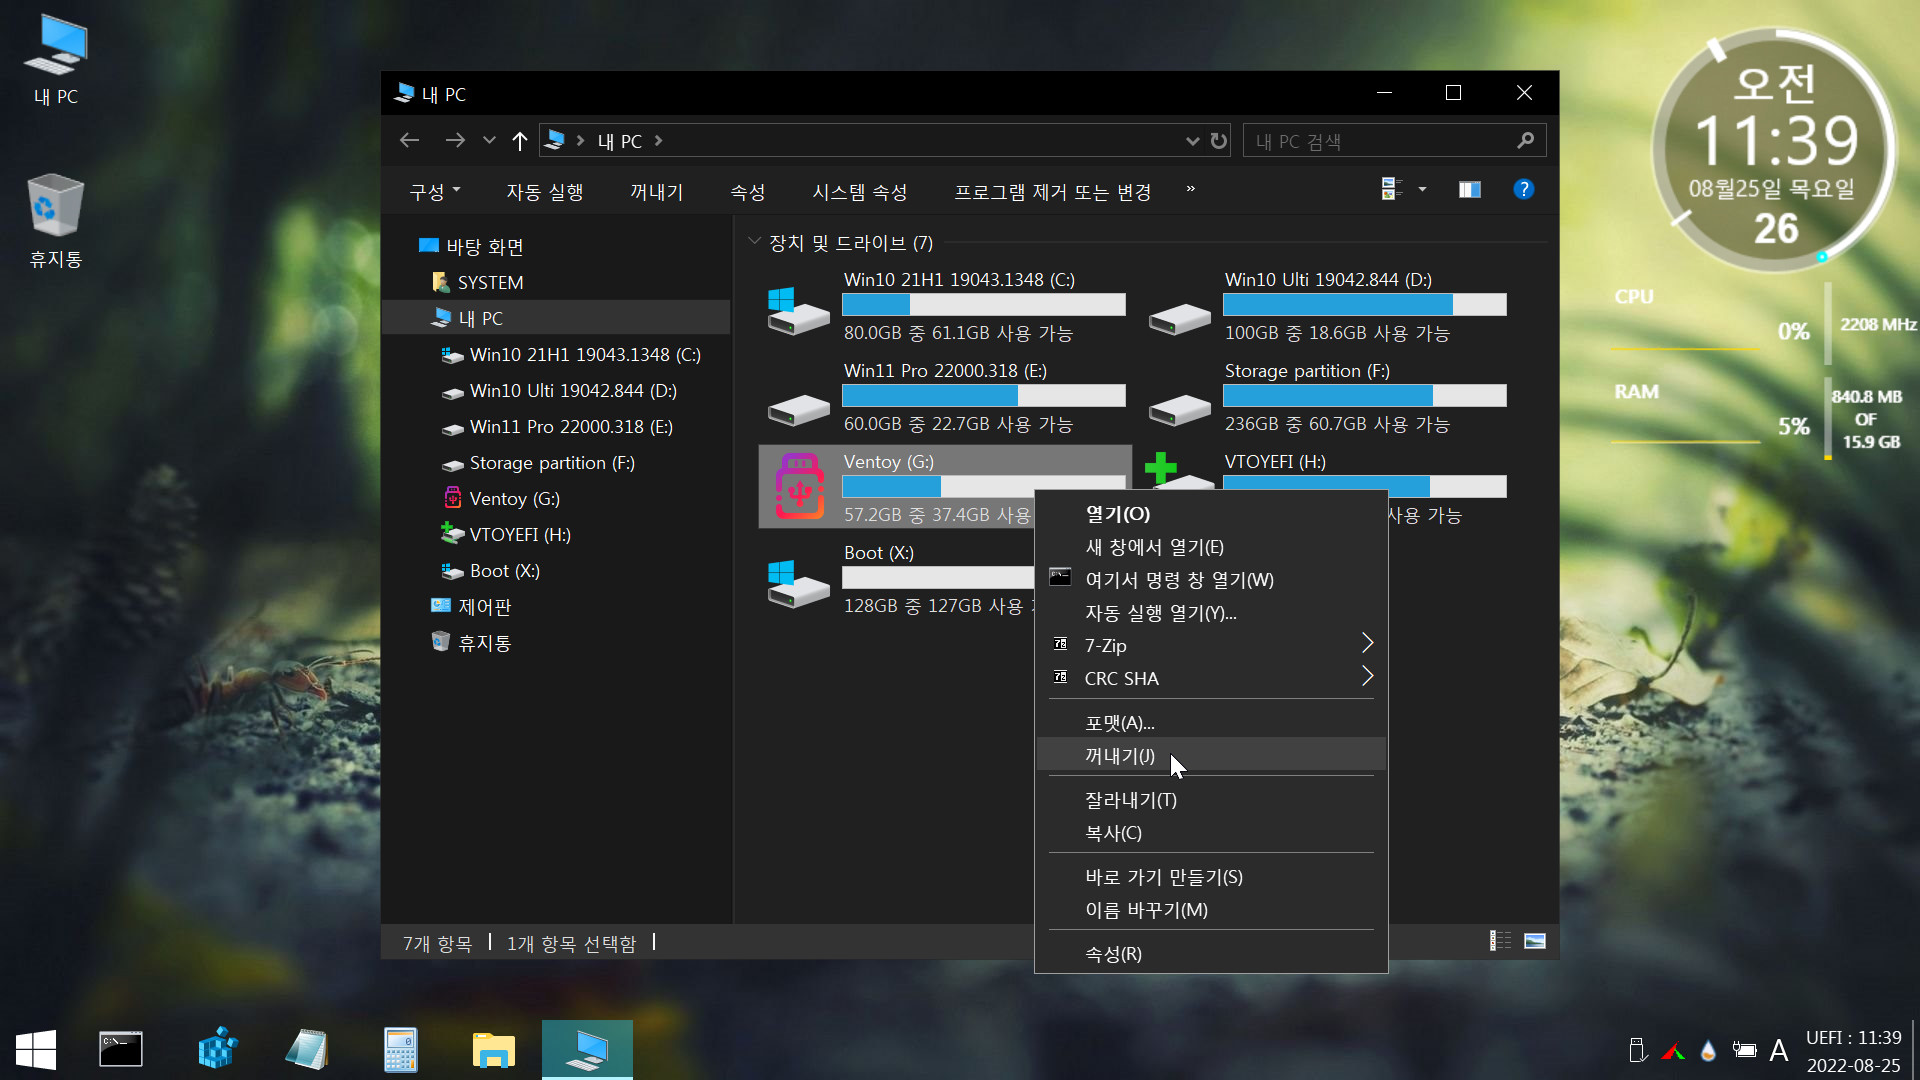
Task: Launch Command Prompt from the taskbar
Action: click(x=121, y=1050)
